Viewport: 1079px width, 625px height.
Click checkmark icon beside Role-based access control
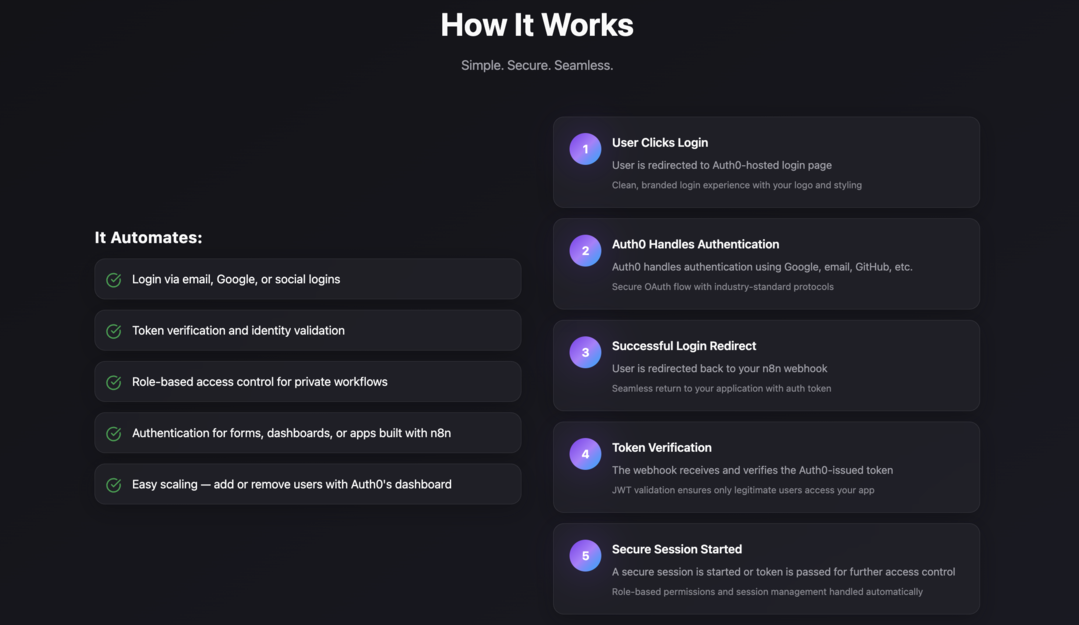click(x=114, y=382)
